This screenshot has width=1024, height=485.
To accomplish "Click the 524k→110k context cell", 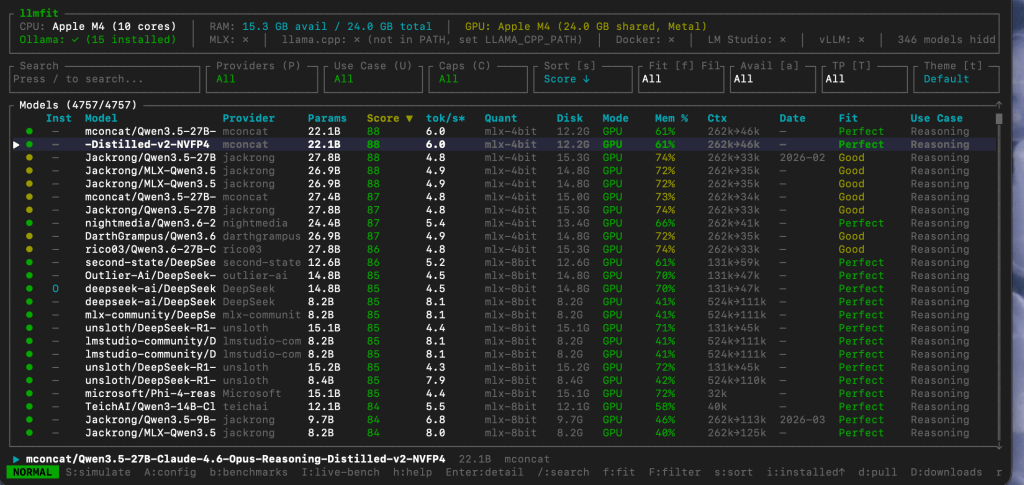I will [737, 380].
